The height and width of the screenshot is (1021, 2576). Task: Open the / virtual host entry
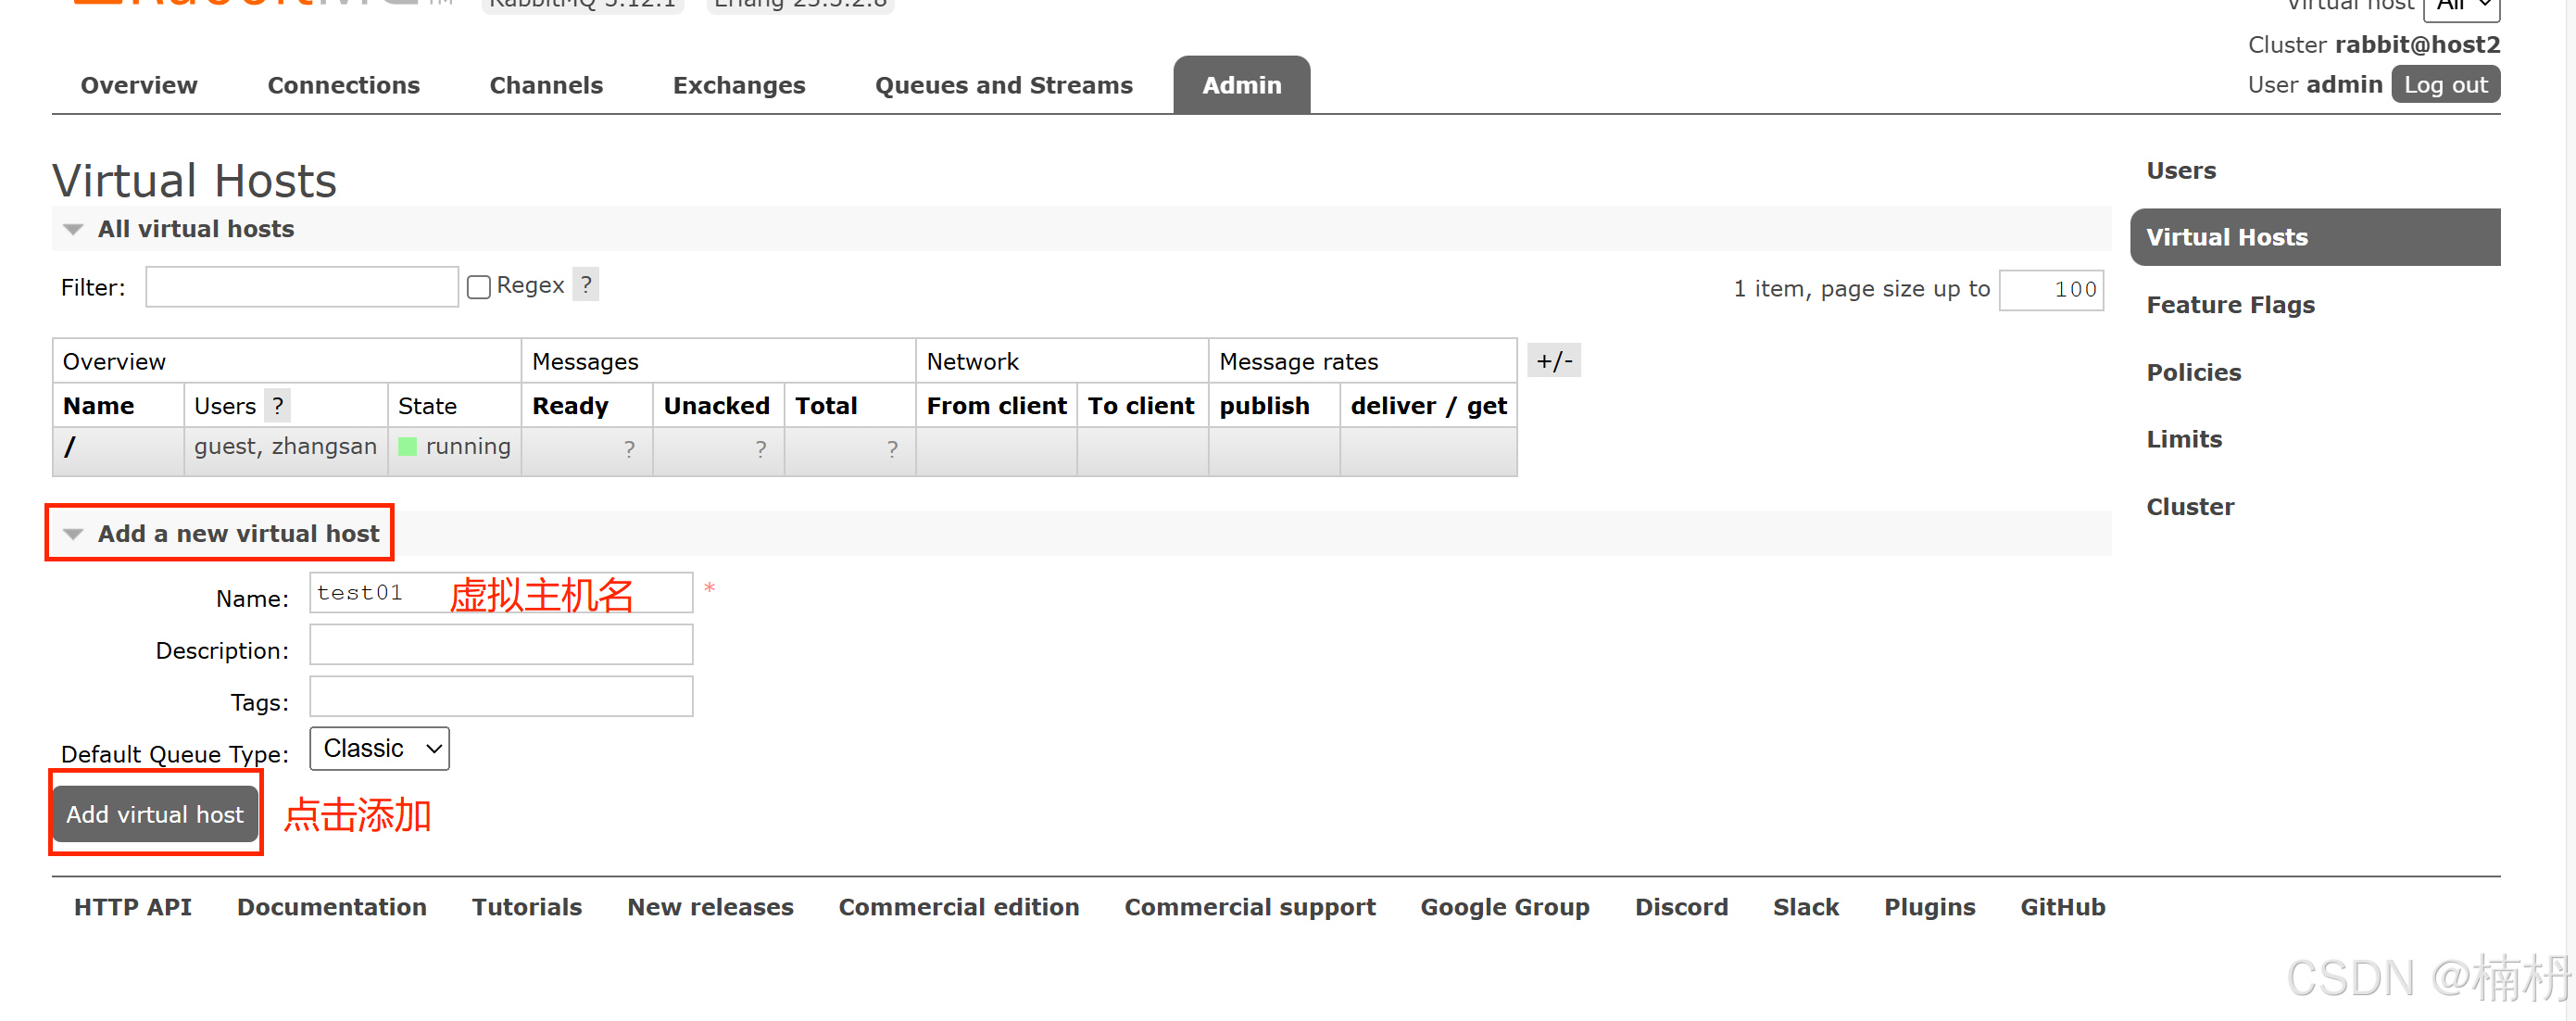coord(70,447)
